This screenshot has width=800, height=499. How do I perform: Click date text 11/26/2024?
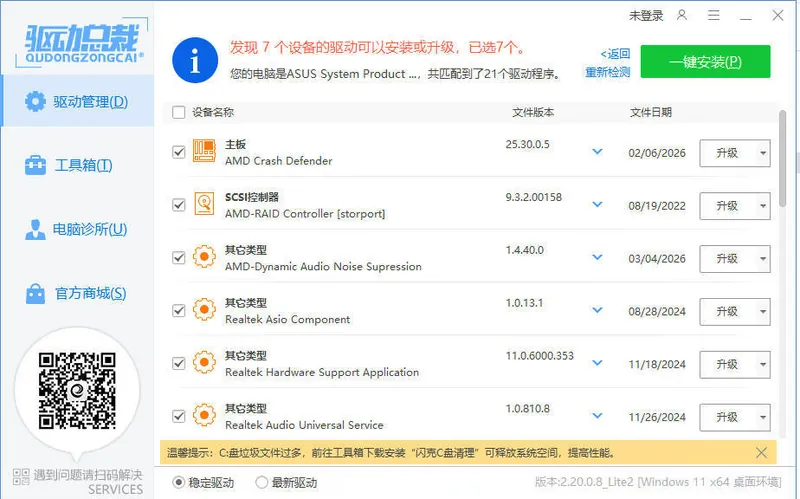pos(657,417)
